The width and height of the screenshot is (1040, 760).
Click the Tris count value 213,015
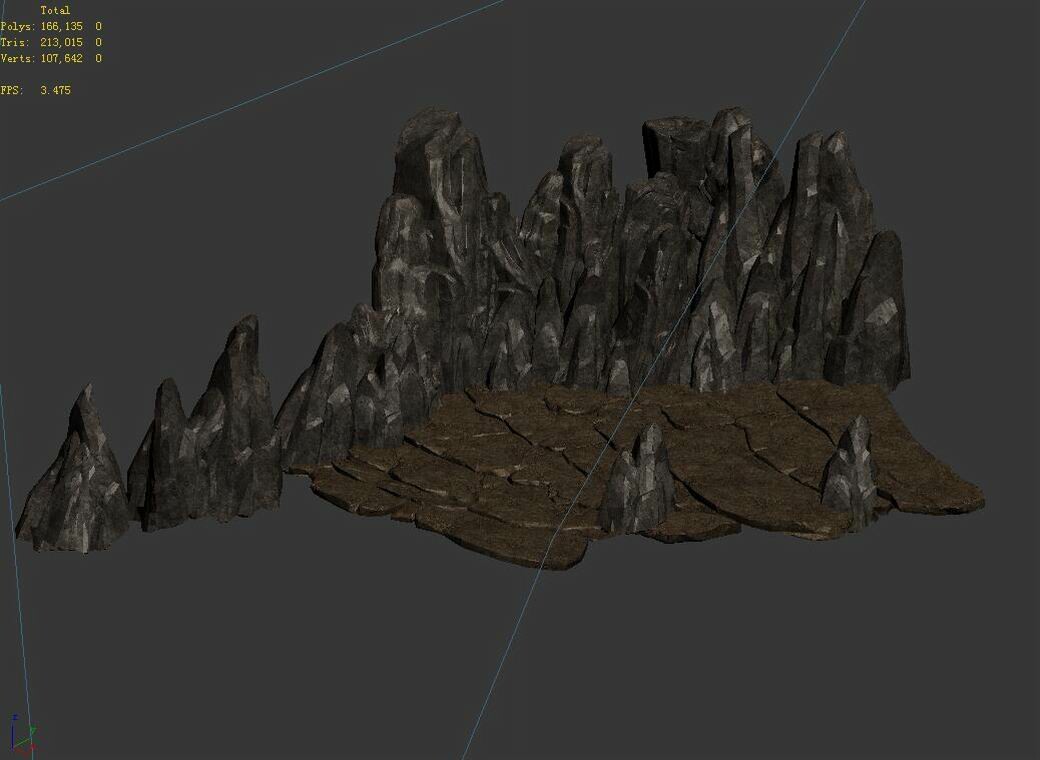tap(63, 43)
